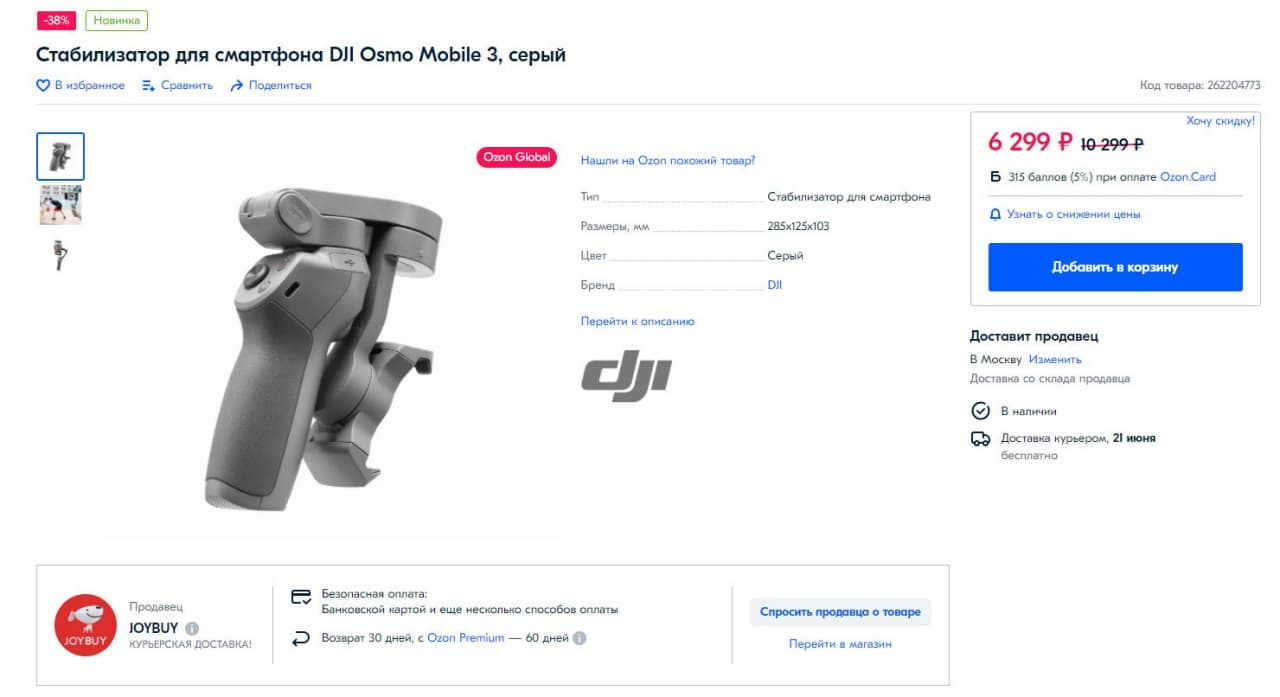
Task: Click the info icon beside JOYBUY seller name
Action: (192, 628)
